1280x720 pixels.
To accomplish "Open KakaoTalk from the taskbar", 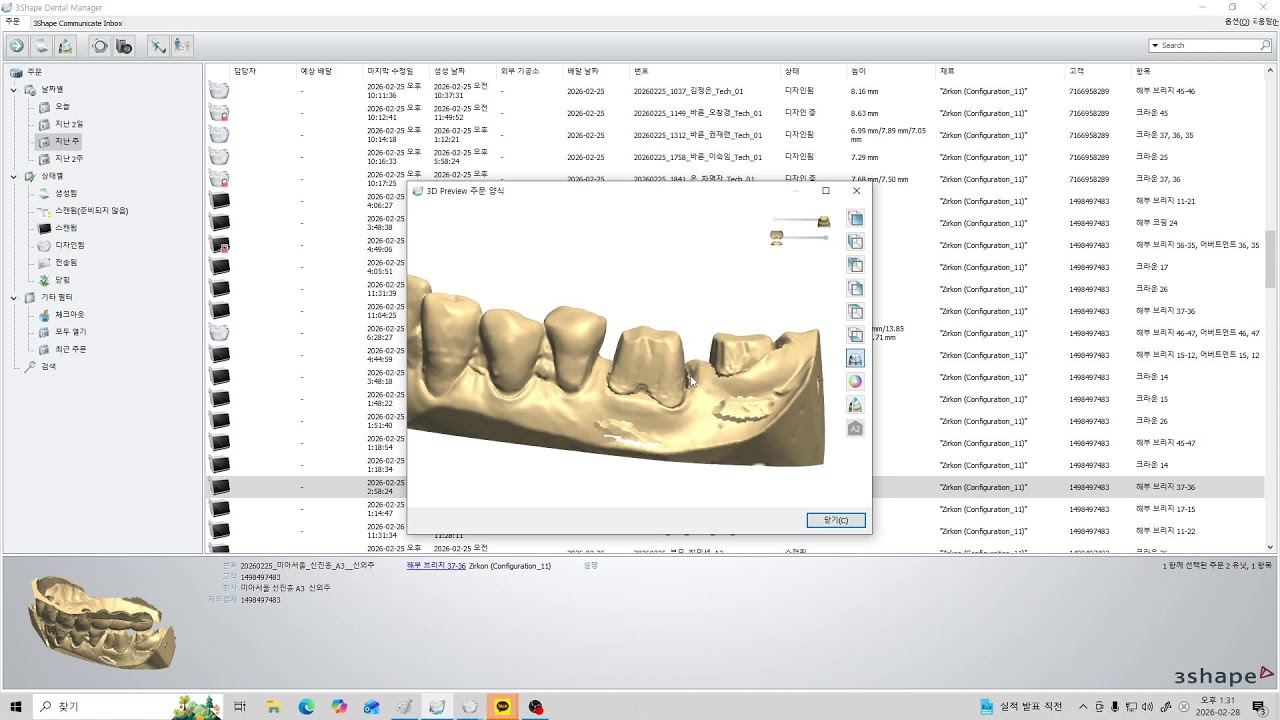I will pos(502,707).
